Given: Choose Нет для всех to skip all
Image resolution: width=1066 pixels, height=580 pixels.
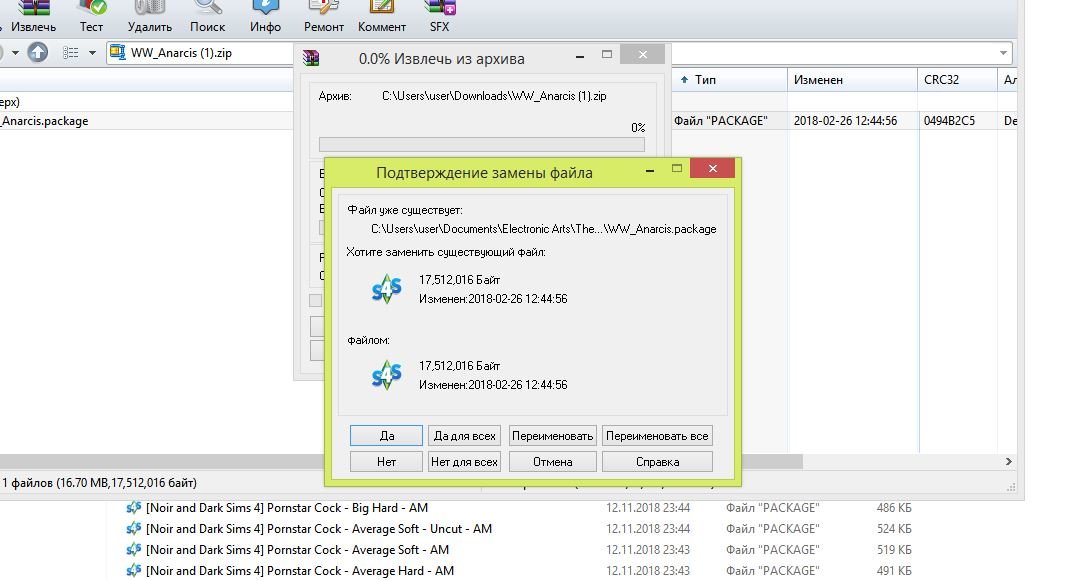Looking at the screenshot, I should (x=464, y=462).
